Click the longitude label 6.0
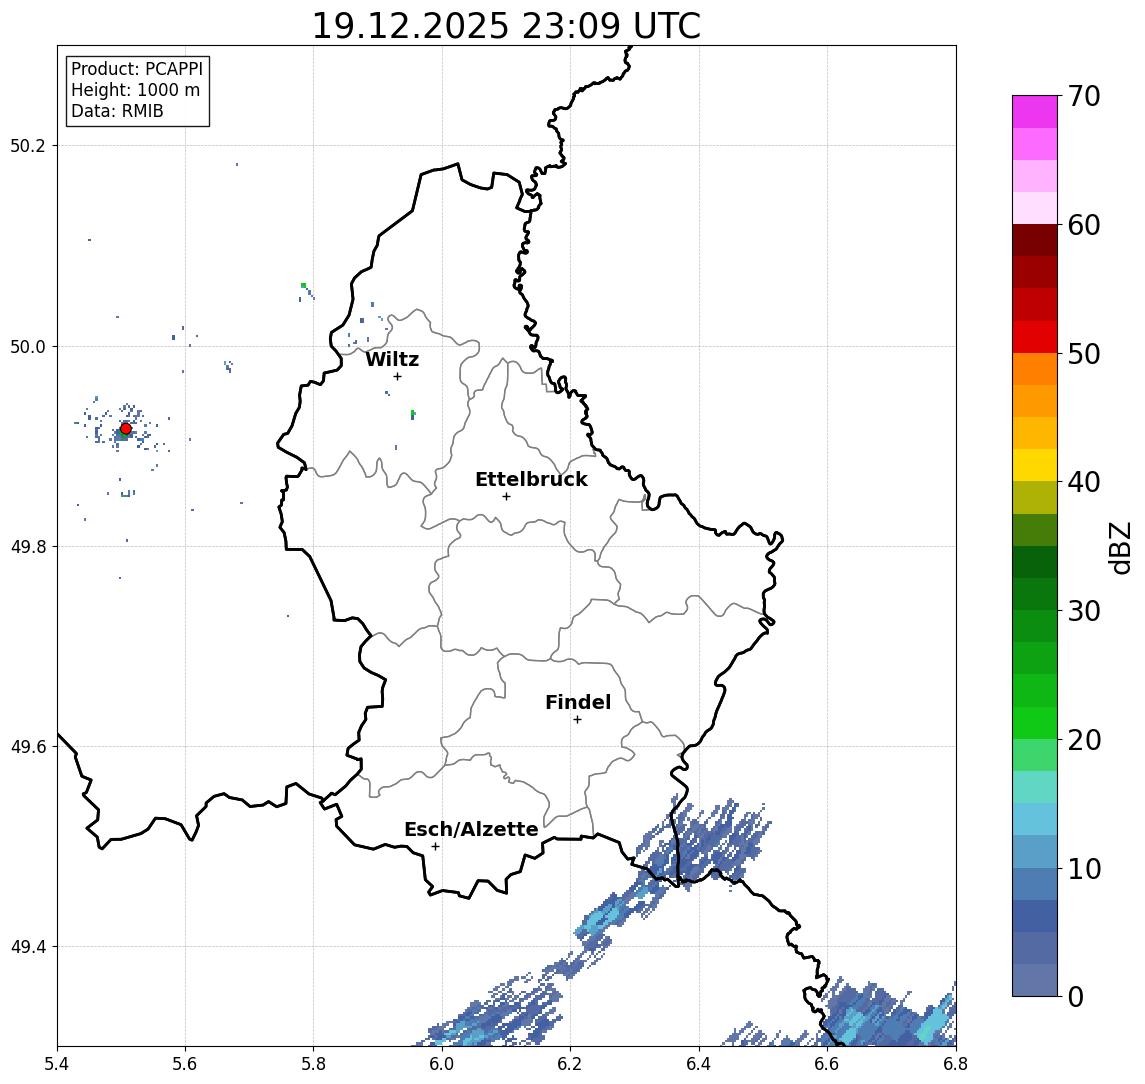1145x1084 pixels. [x=442, y=1064]
